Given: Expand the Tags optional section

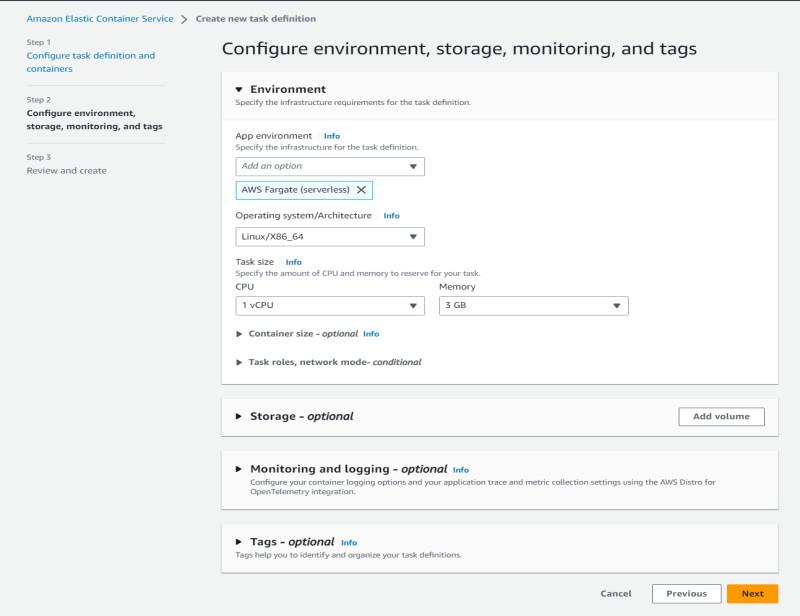Looking at the screenshot, I should pyautogui.click(x=239, y=542).
